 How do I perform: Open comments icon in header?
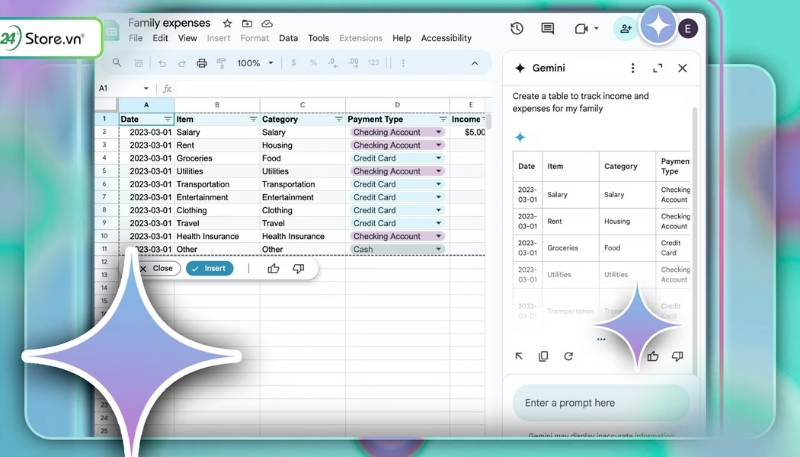(x=547, y=29)
